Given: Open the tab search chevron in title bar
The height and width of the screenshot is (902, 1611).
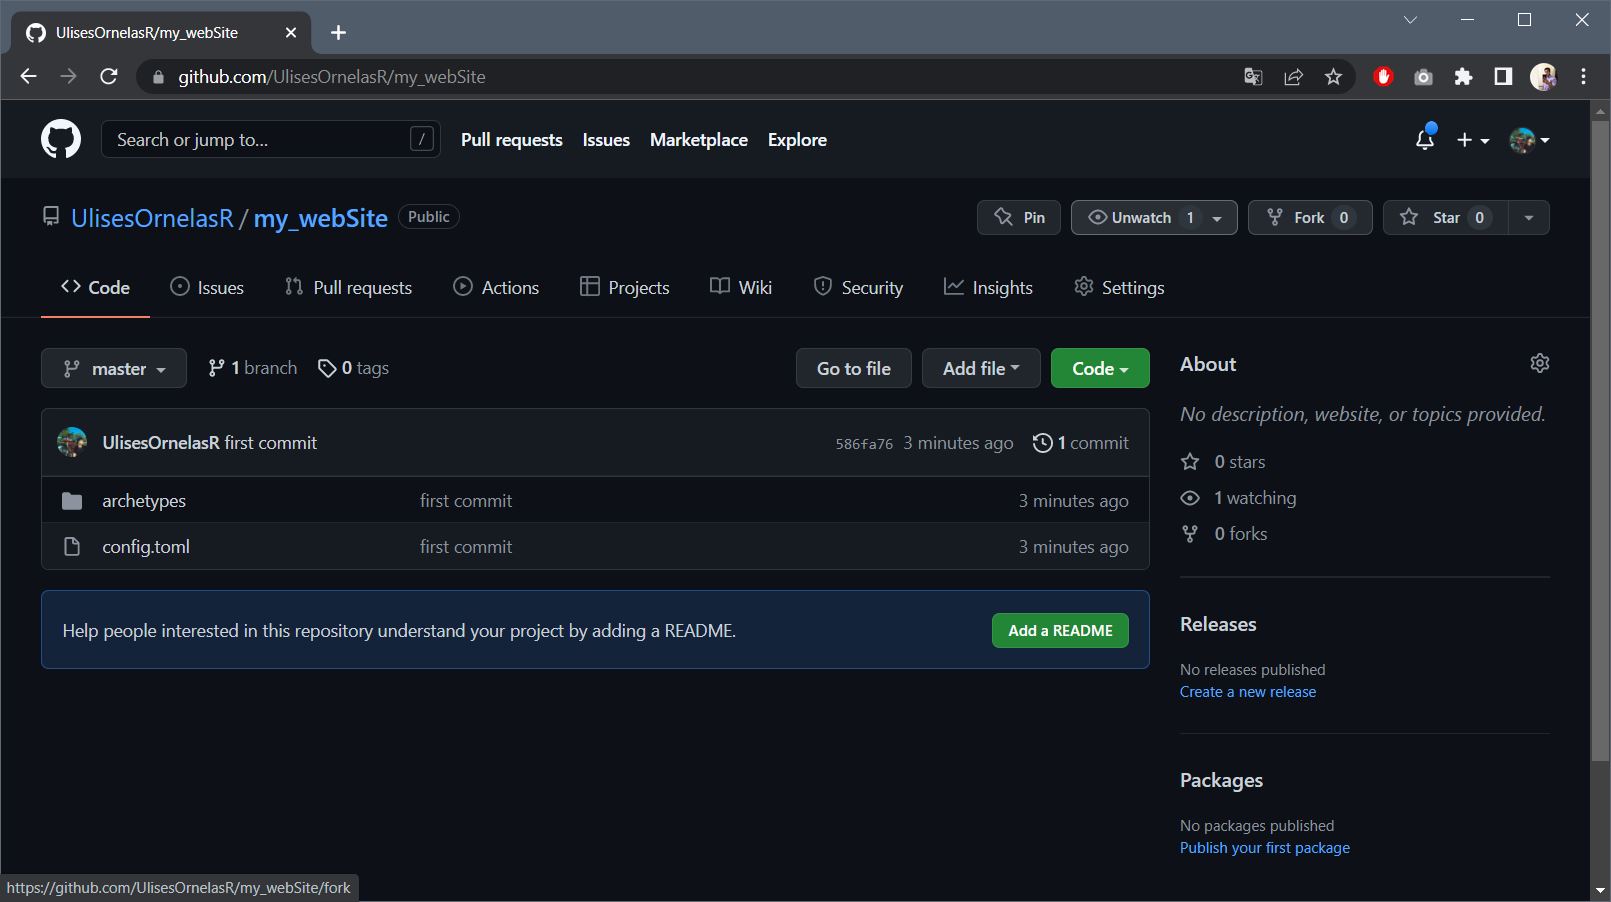Looking at the screenshot, I should [1410, 20].
